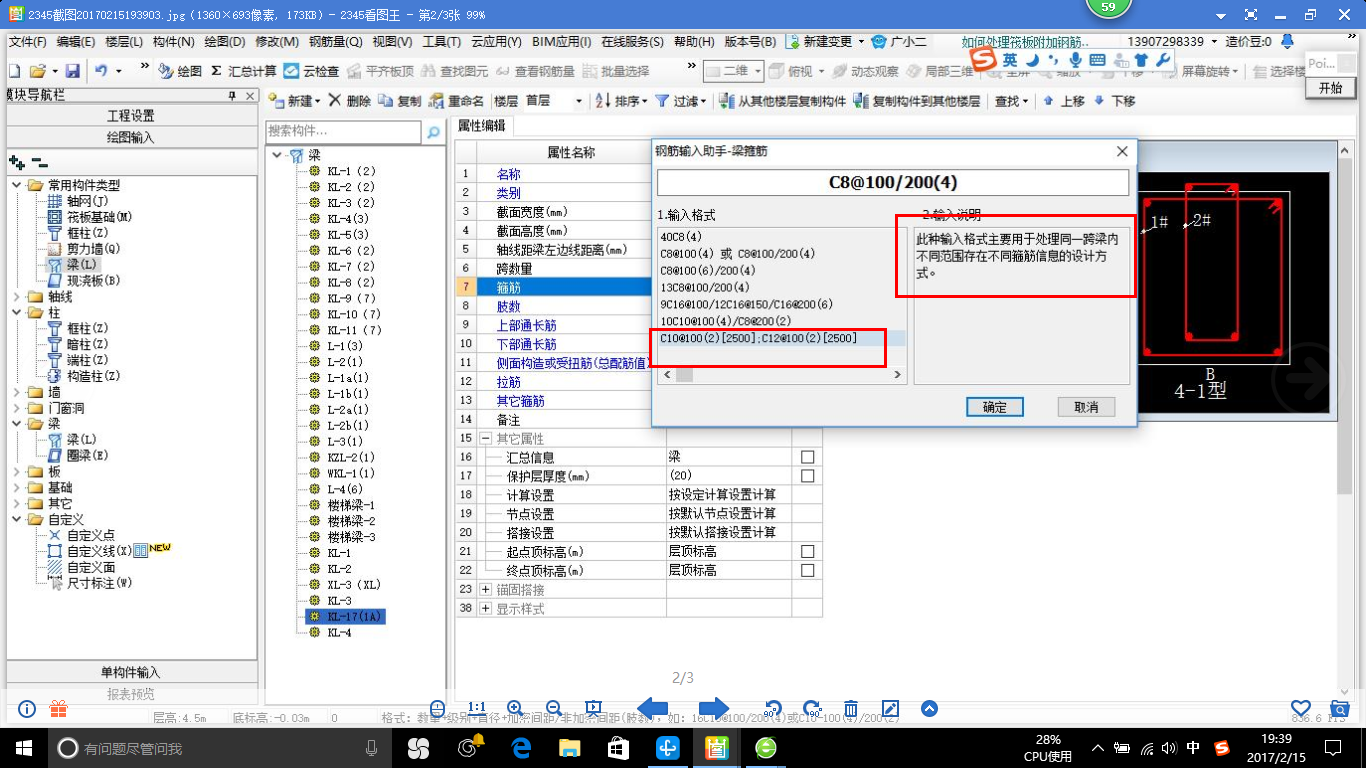Go to next image with right arrow

[713, 708]
